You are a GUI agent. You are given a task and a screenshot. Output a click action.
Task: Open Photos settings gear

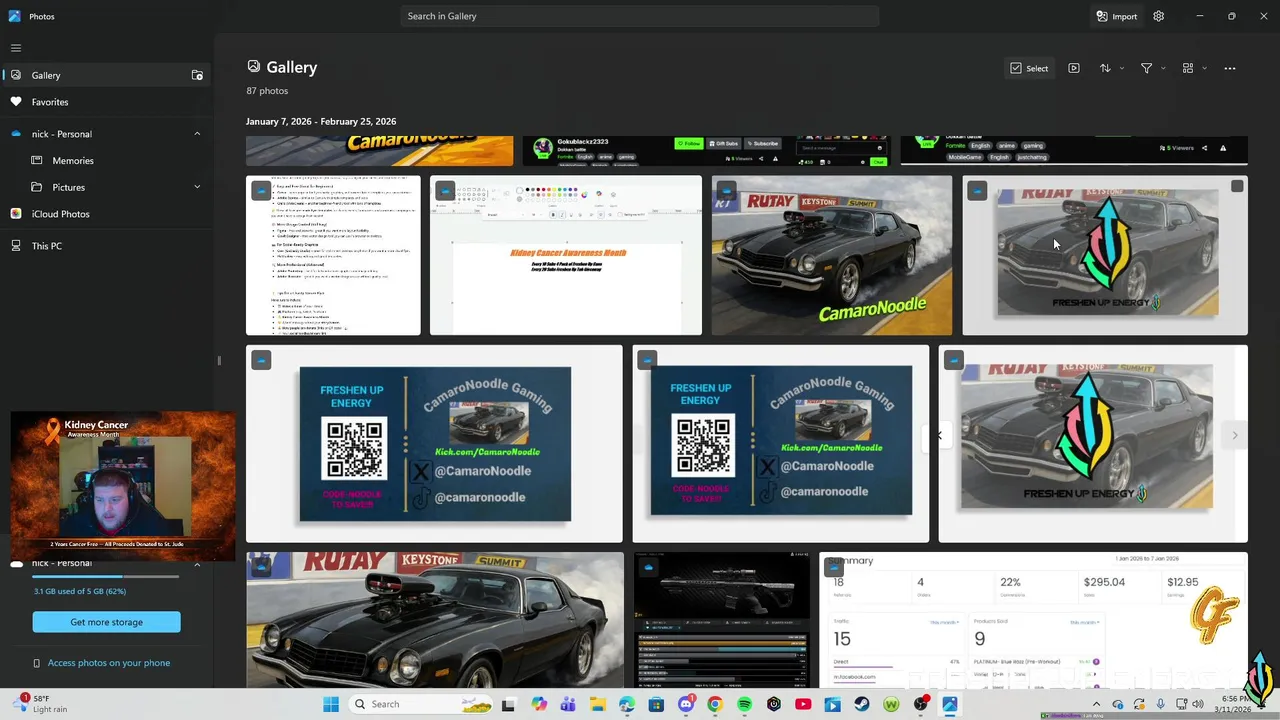(x=1158, y=16)
